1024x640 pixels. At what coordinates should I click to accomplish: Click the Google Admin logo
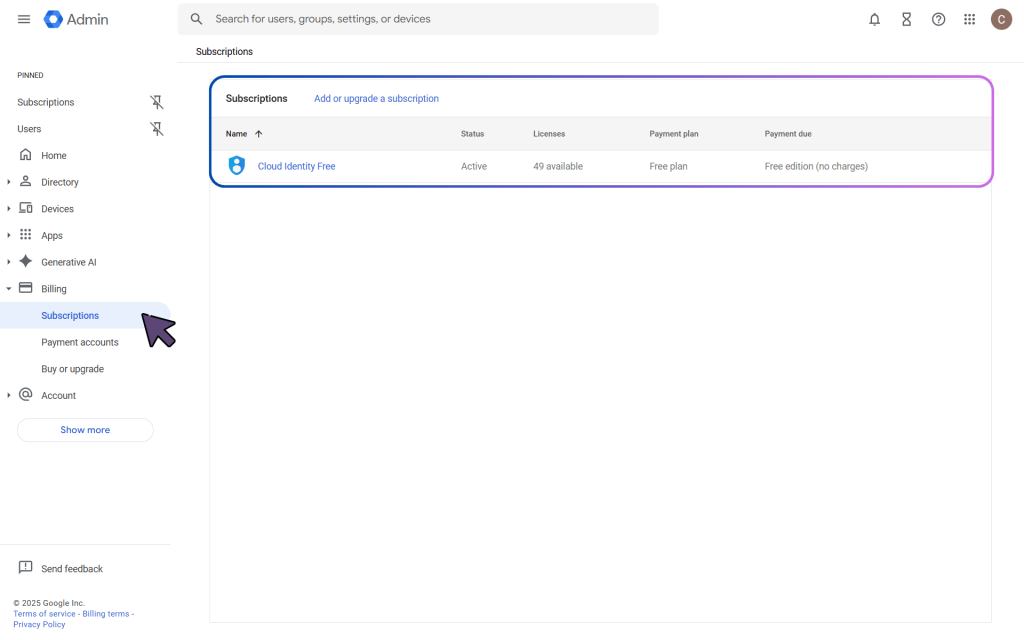click(x=76, y=19)
